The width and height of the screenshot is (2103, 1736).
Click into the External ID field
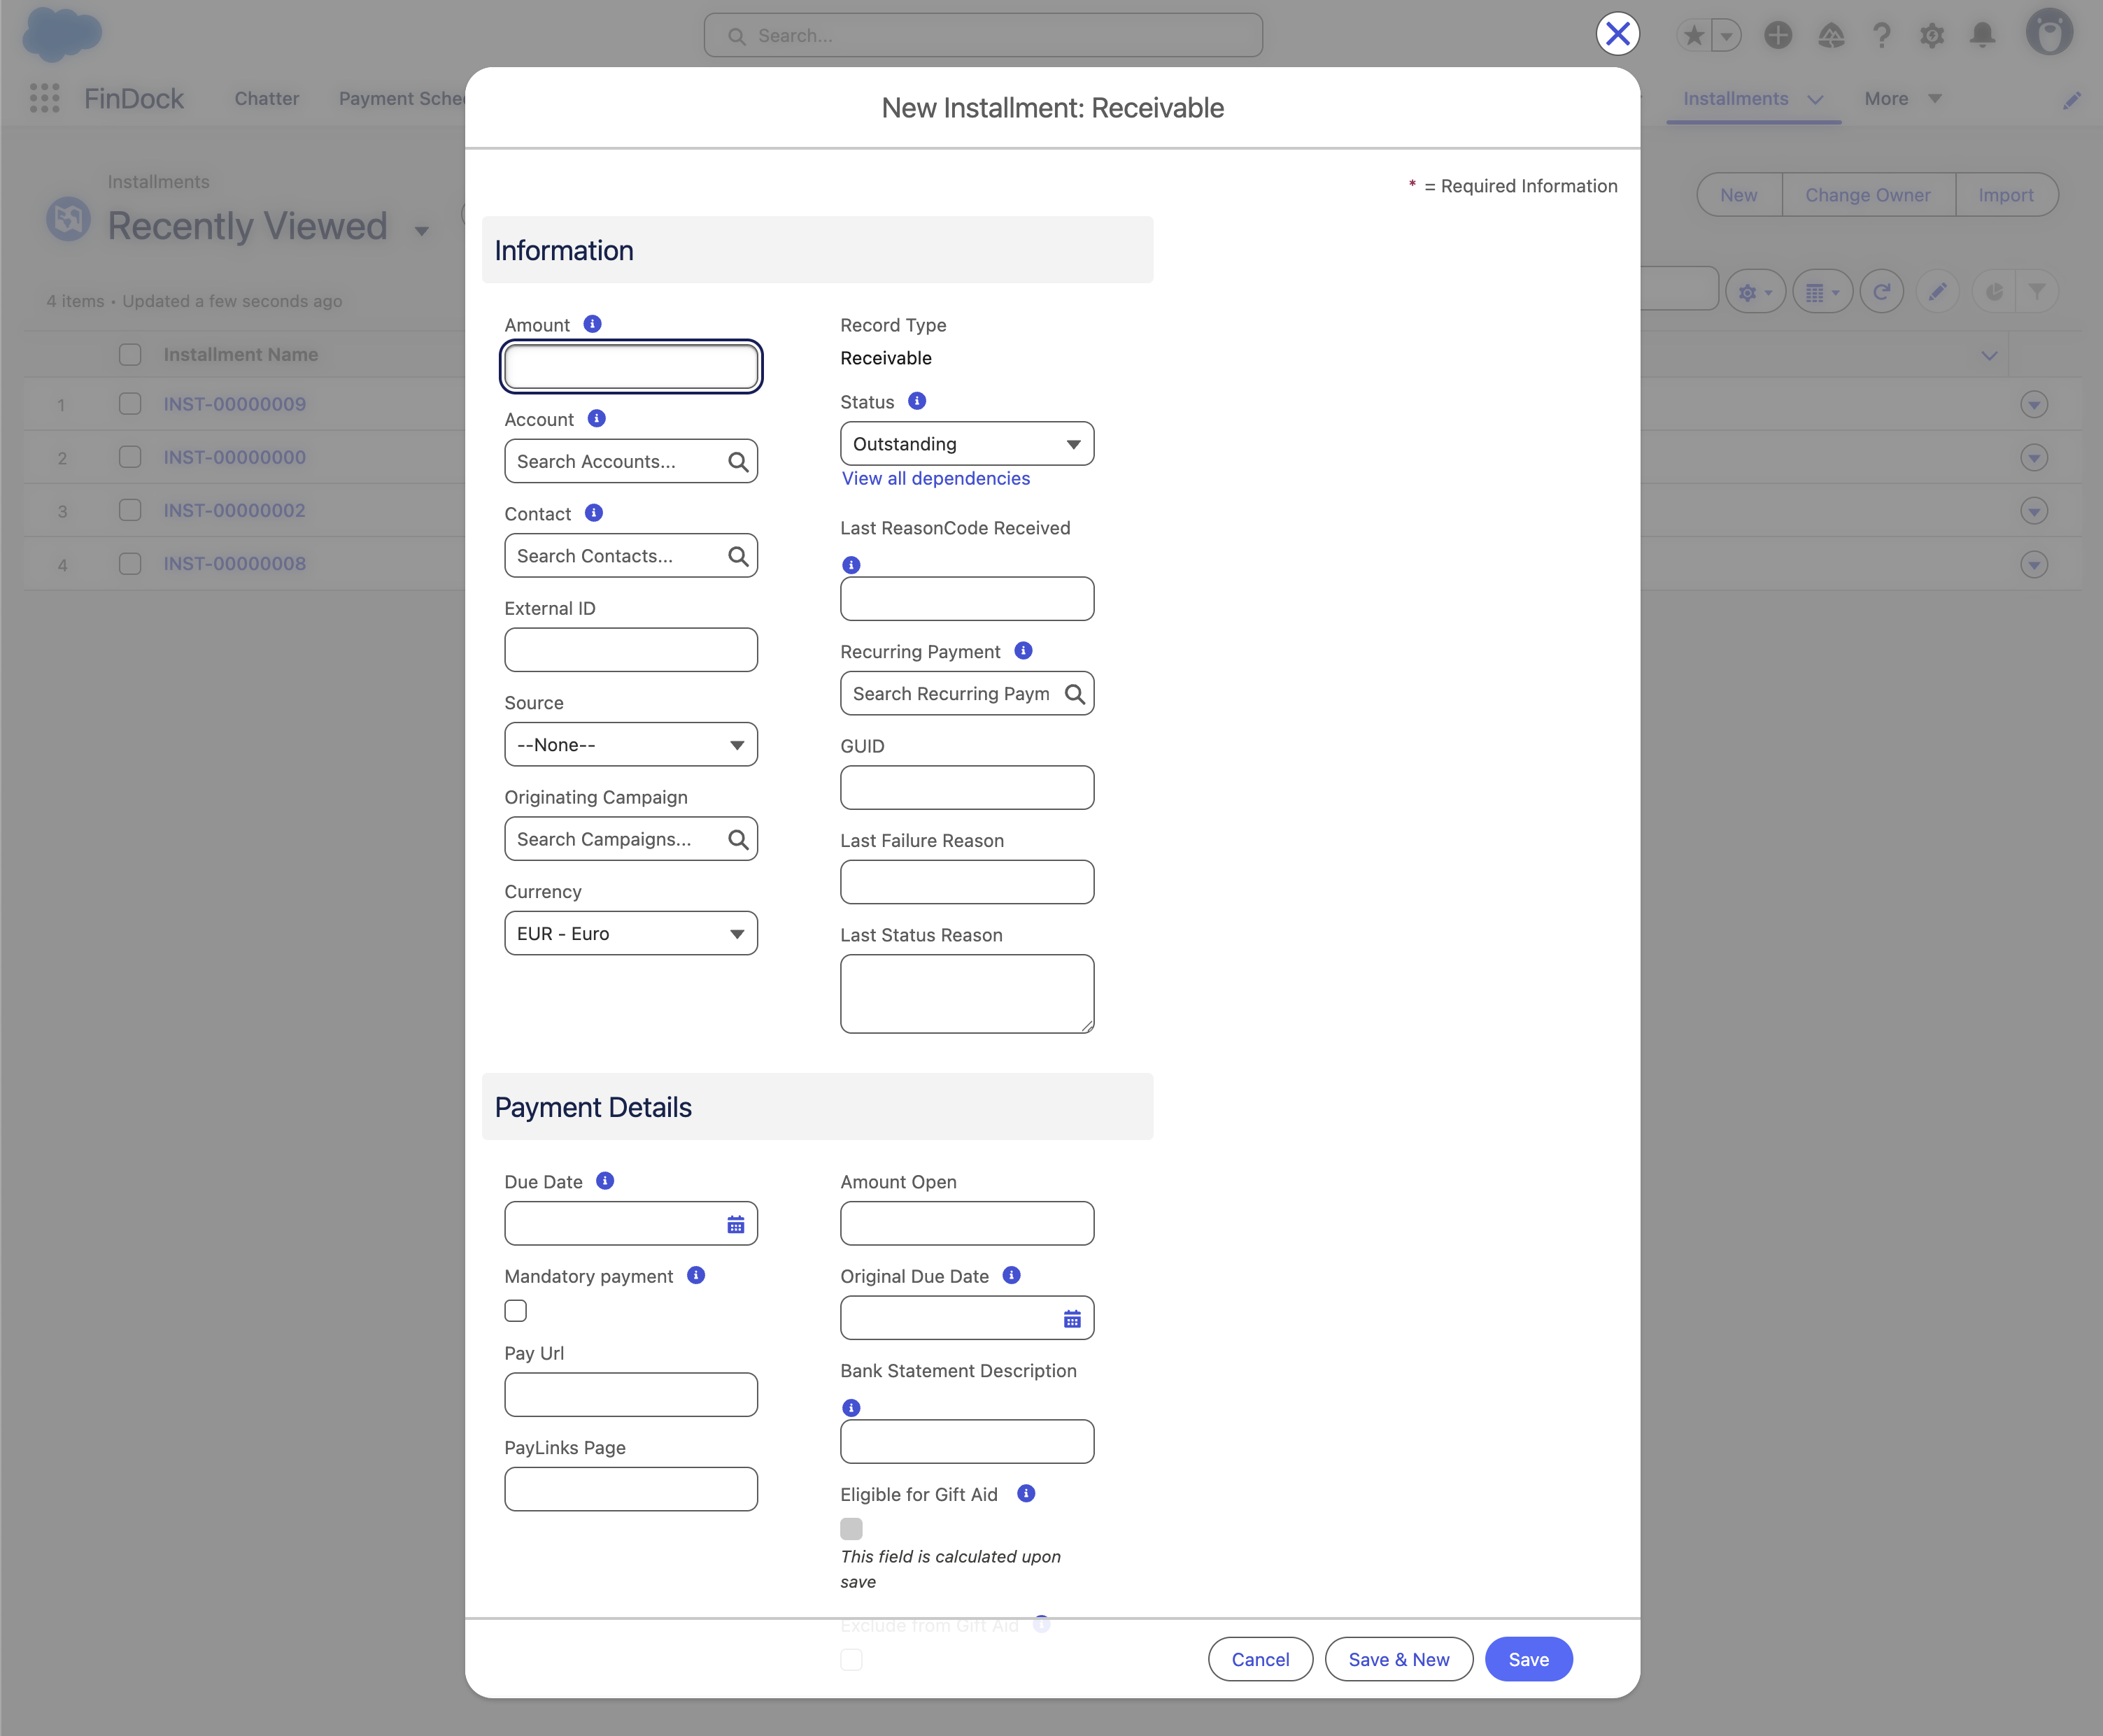pos(630,650)
